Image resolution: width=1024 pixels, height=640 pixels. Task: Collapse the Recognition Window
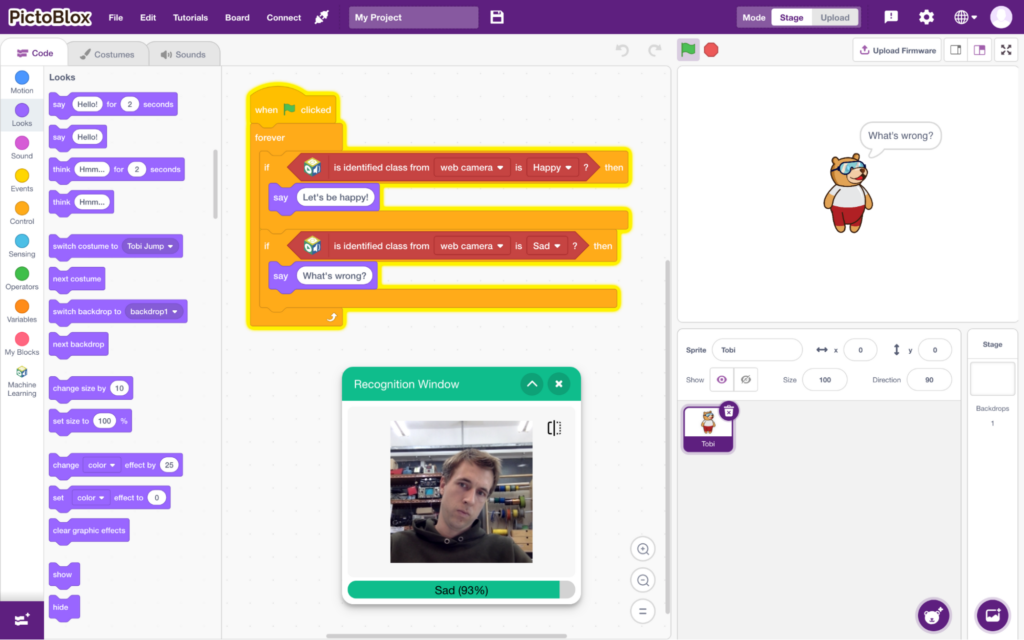[532, 384]
